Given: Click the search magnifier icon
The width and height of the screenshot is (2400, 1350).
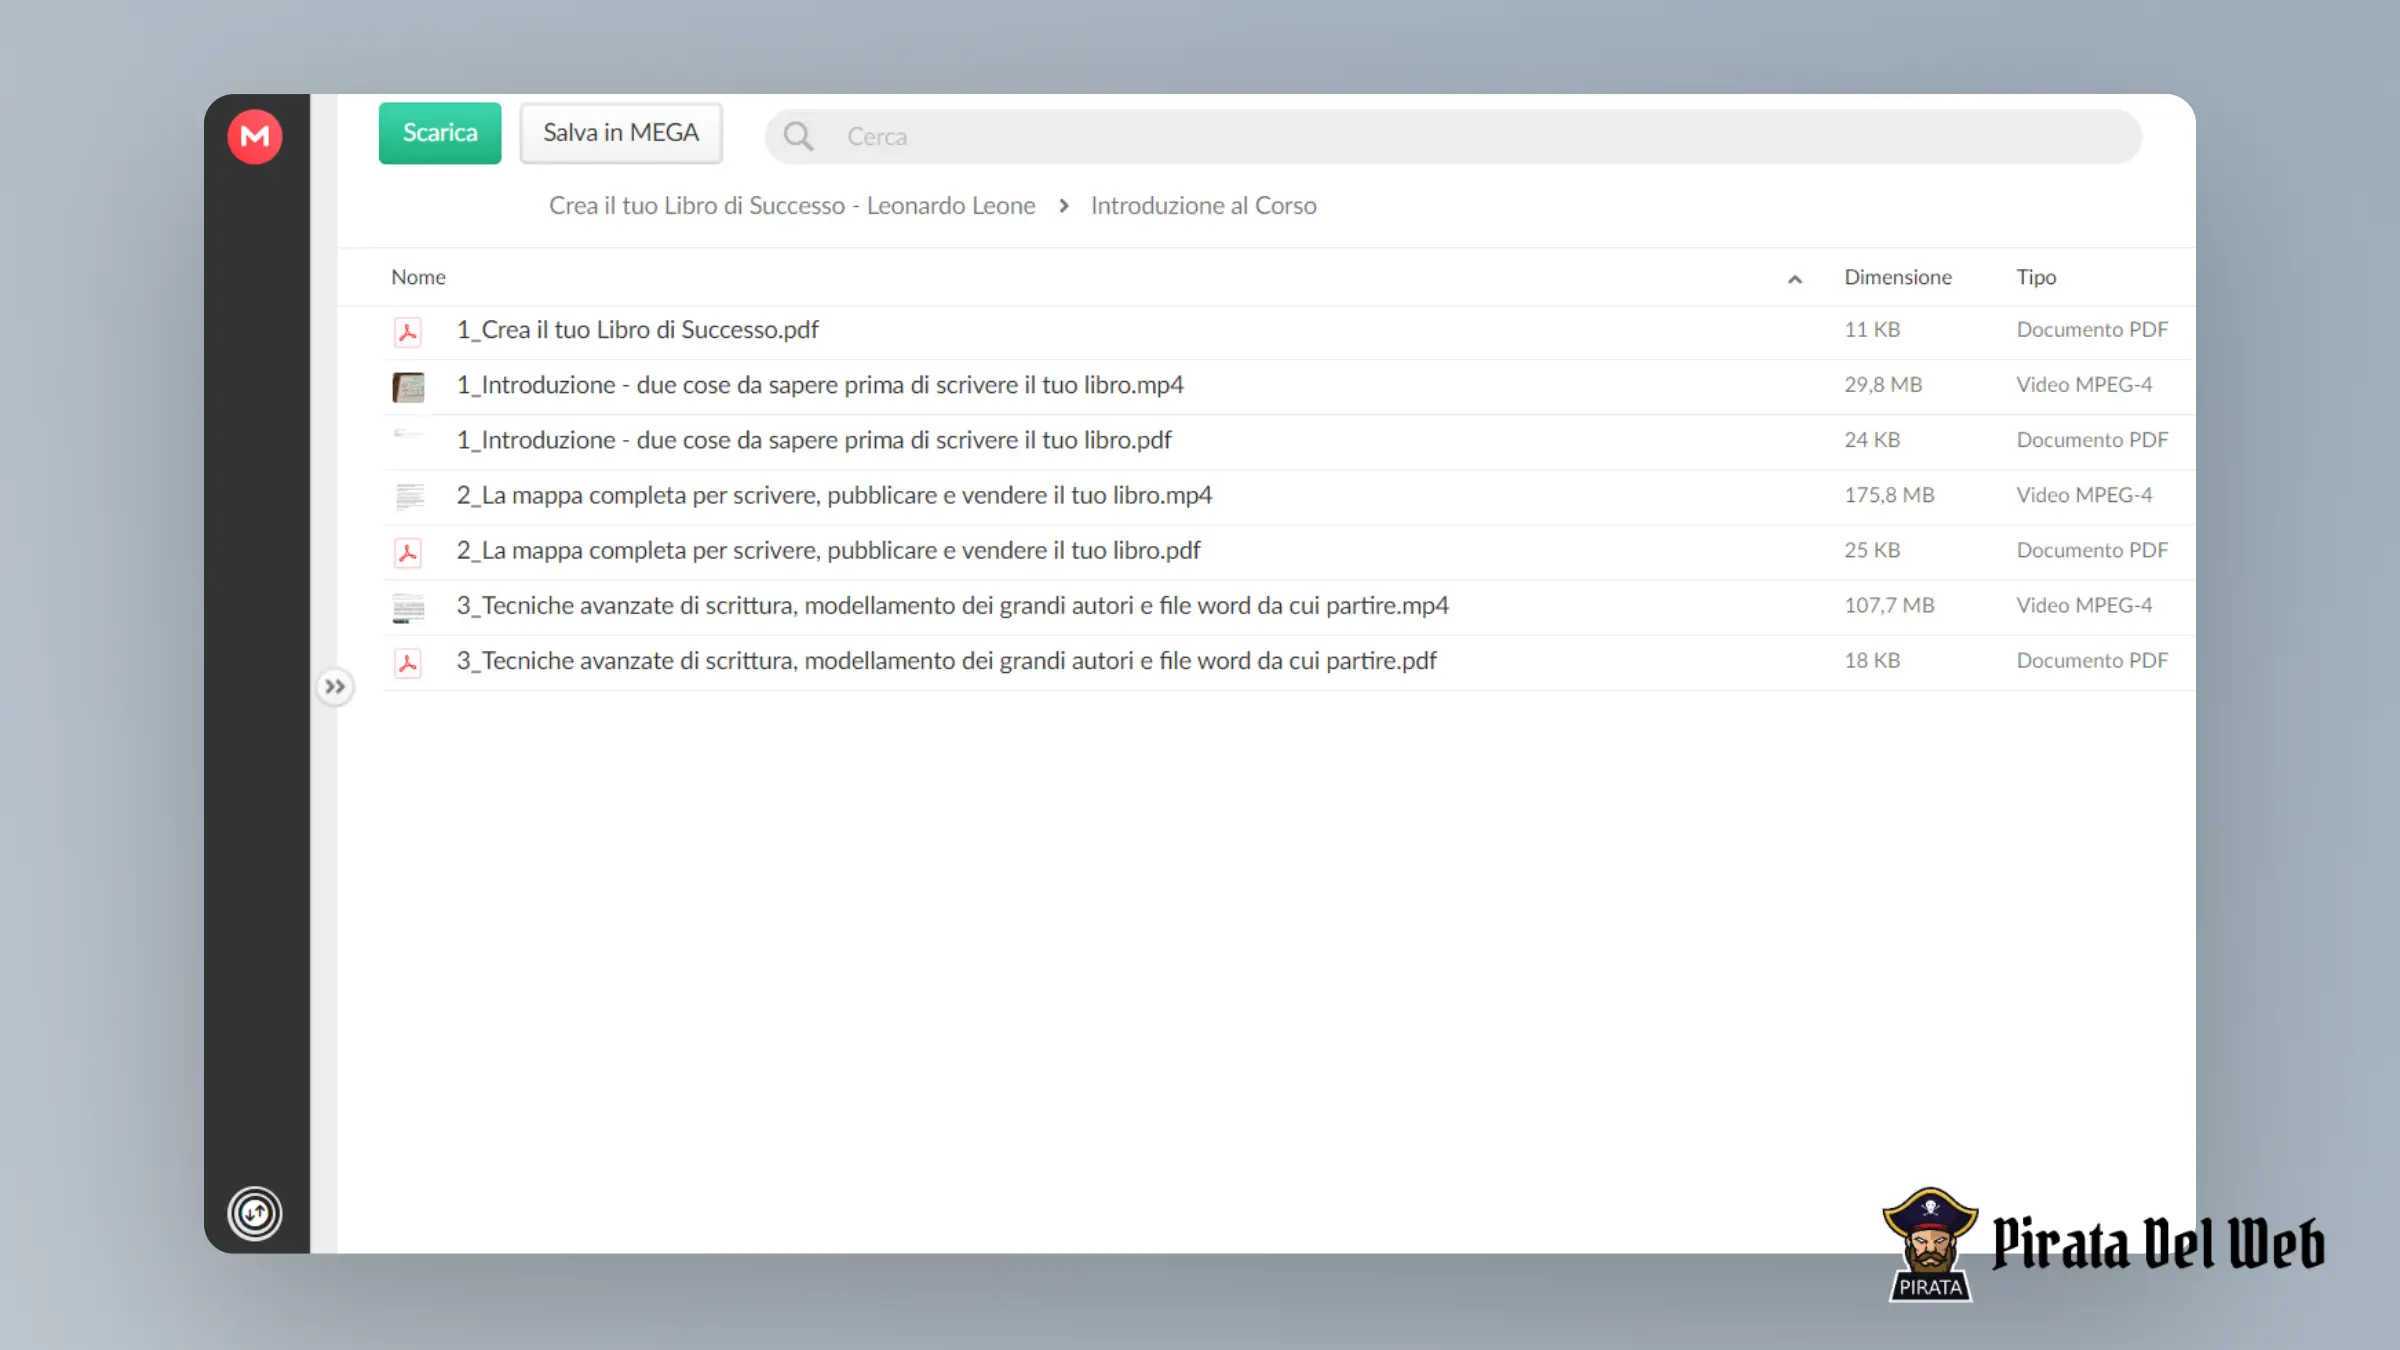Looking at the screenshot, I should (798, 136).
